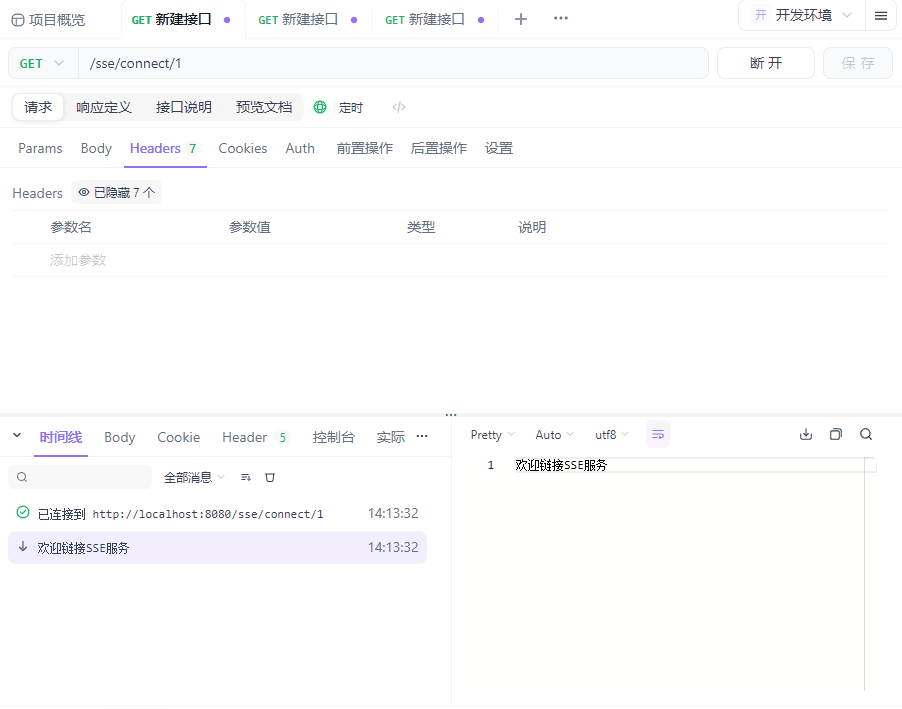Open the GET method dropdown
902x709 pixels.
(43, 63)
